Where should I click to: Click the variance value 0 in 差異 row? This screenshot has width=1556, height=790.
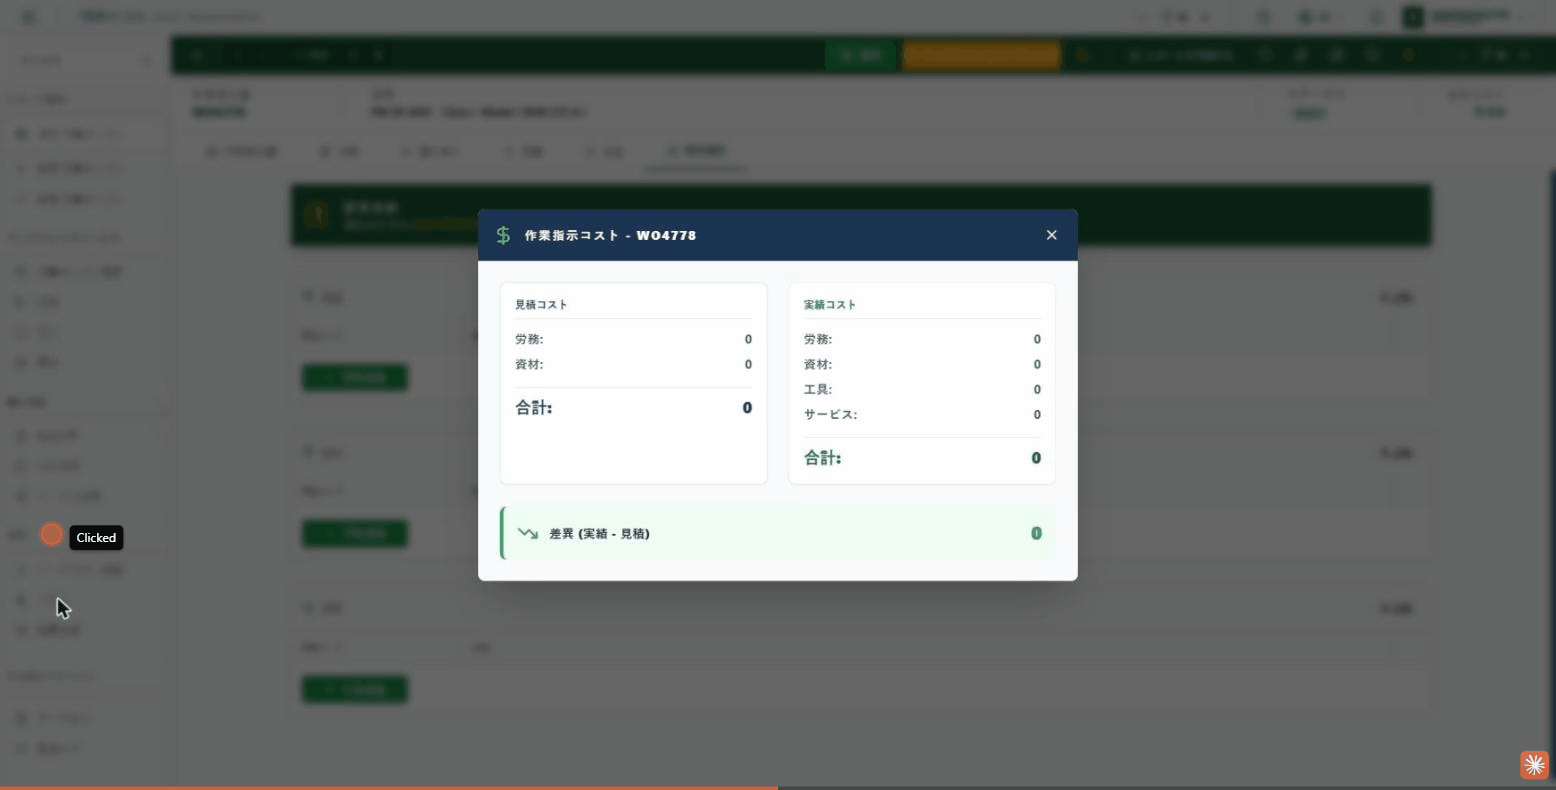[x=1036, y=533]
